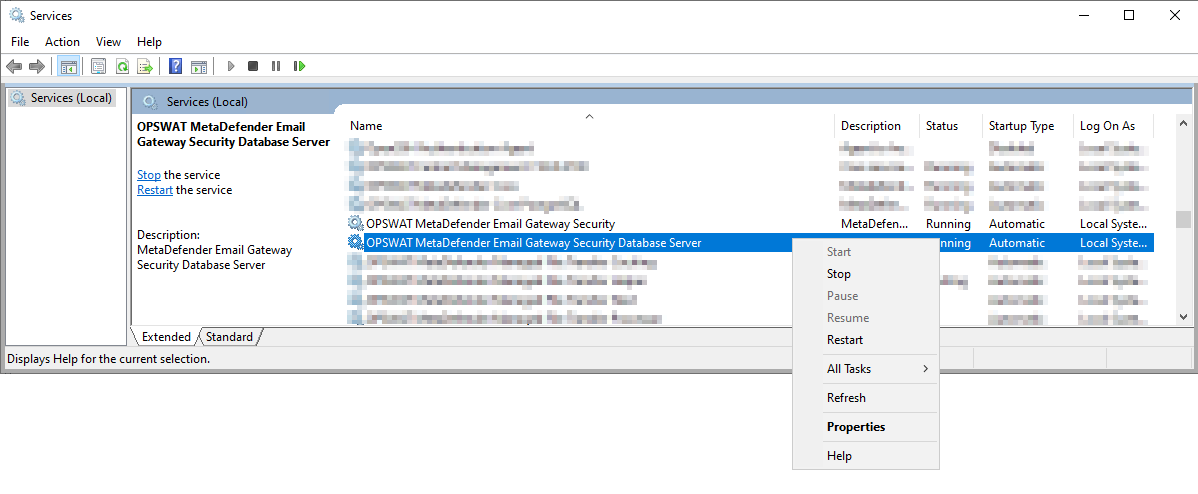Toggle Show/Hide Console Tree toolbar button

(69, 66)
